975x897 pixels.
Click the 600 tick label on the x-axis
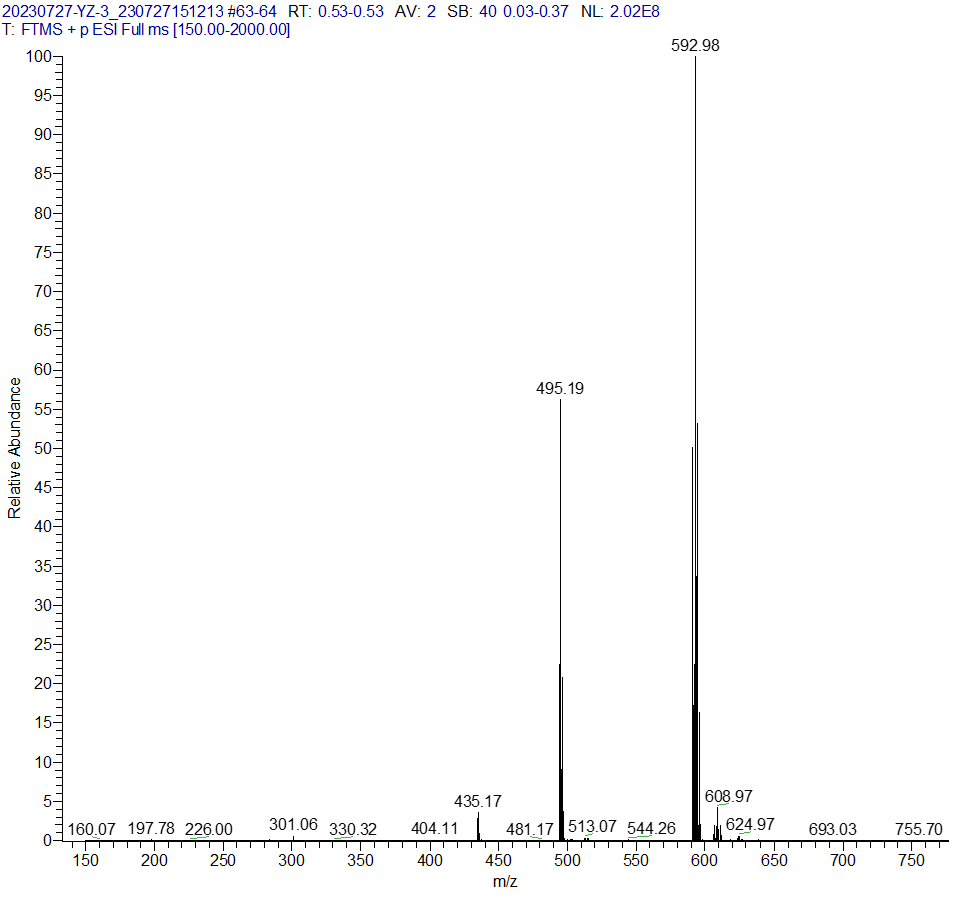(x=705, y=860)
